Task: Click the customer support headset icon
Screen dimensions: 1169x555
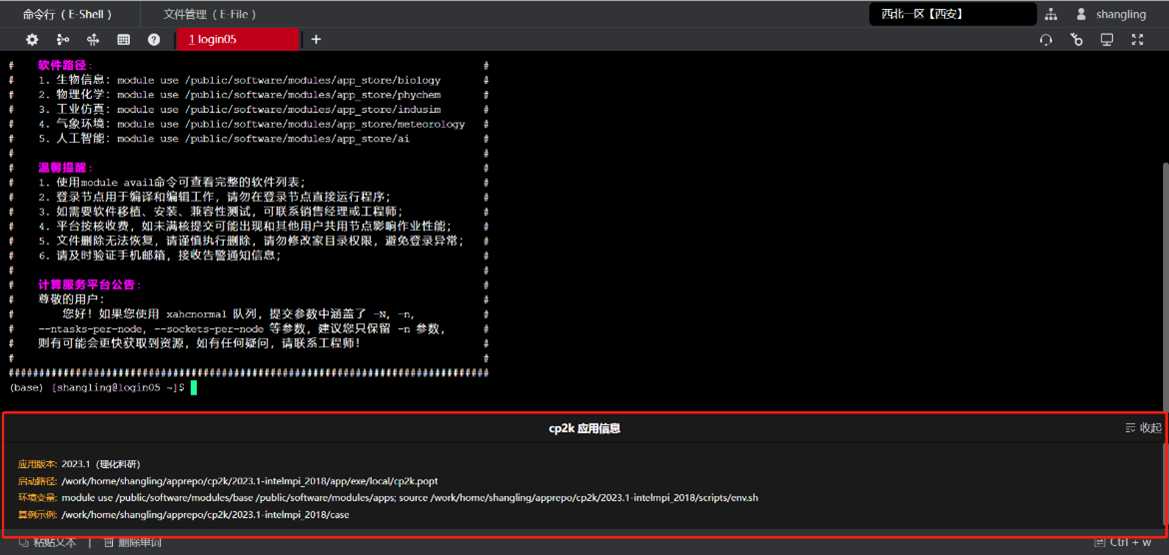Action: [x=1046, y=40]
